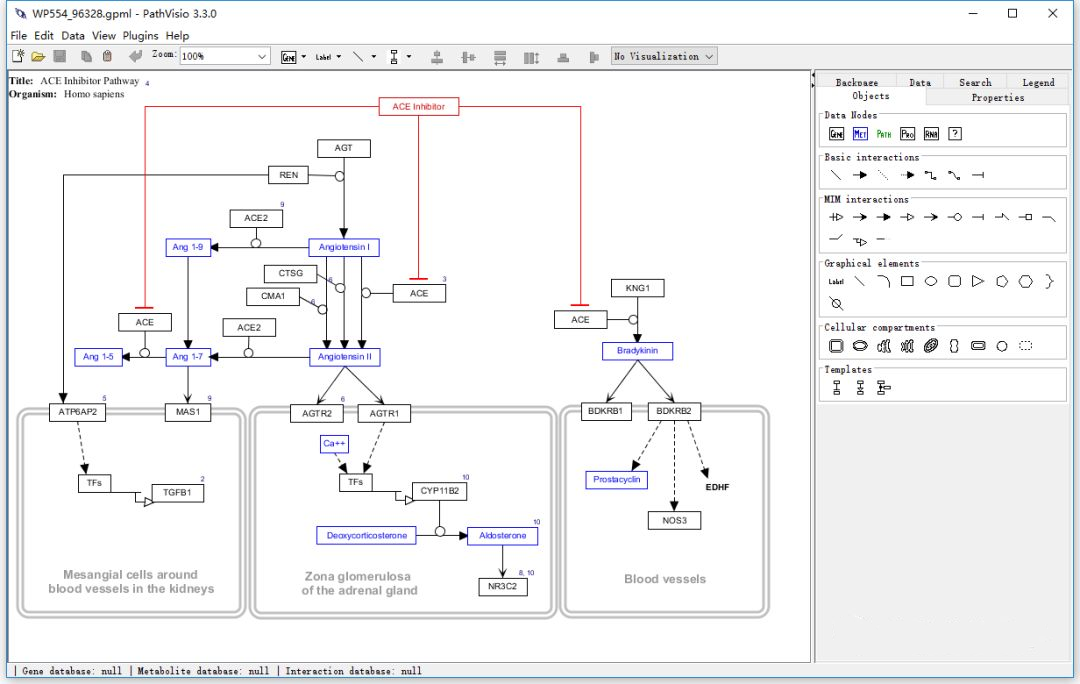Viewport: 1080px width, 684px height.
Task: Expand arrow beside toolbar Gene button
Action: 303,57
